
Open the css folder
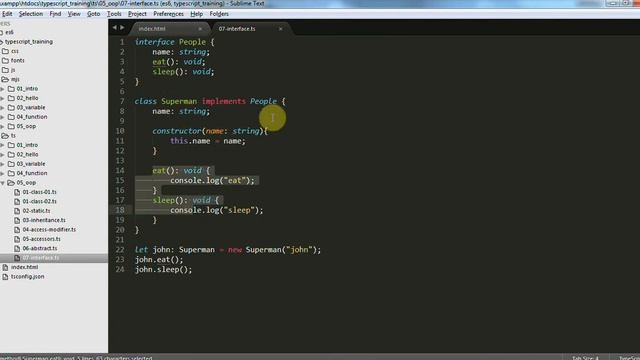click(15, 51)
